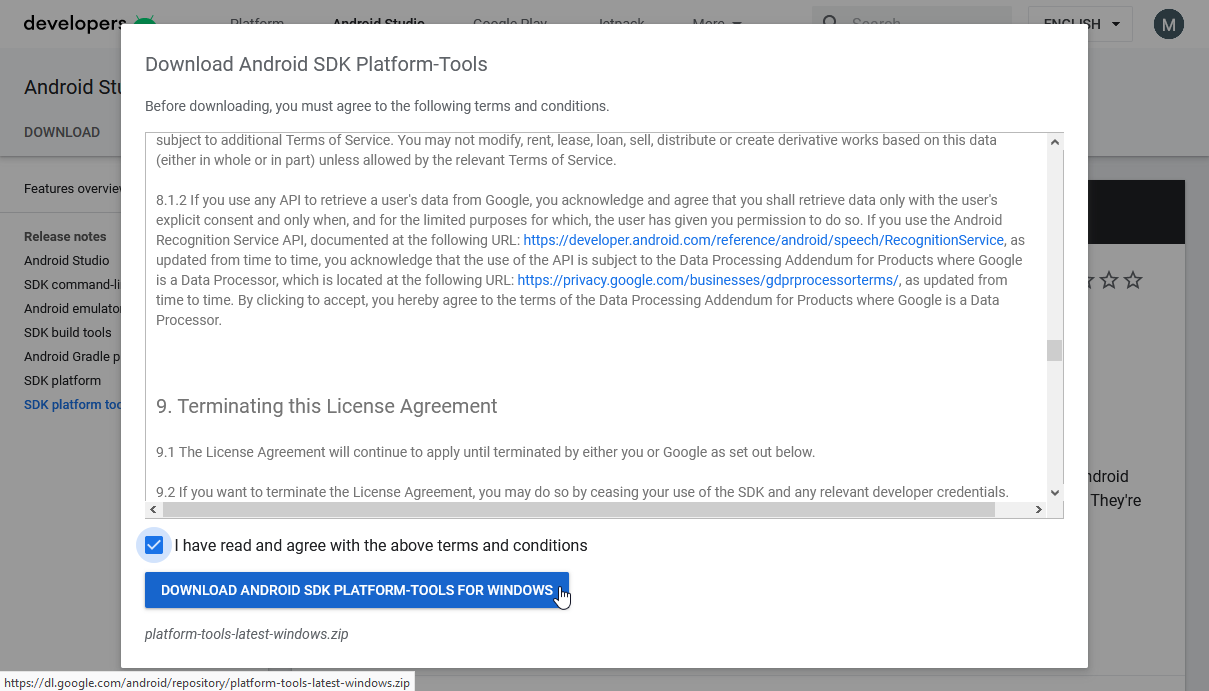The width and height of the screenshot is (1209, 691).
Task: Click the left arrow of the horizontal scrollbar
Action: [x=154, y=510]
